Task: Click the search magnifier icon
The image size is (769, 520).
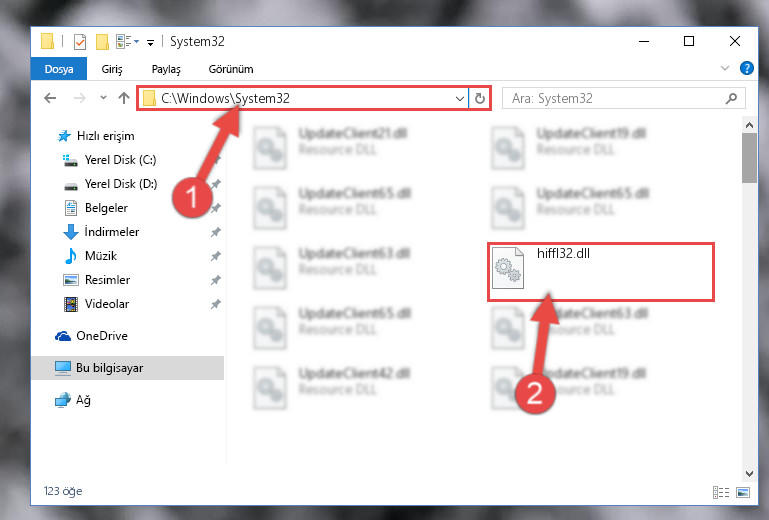Action: coord(731,99)
